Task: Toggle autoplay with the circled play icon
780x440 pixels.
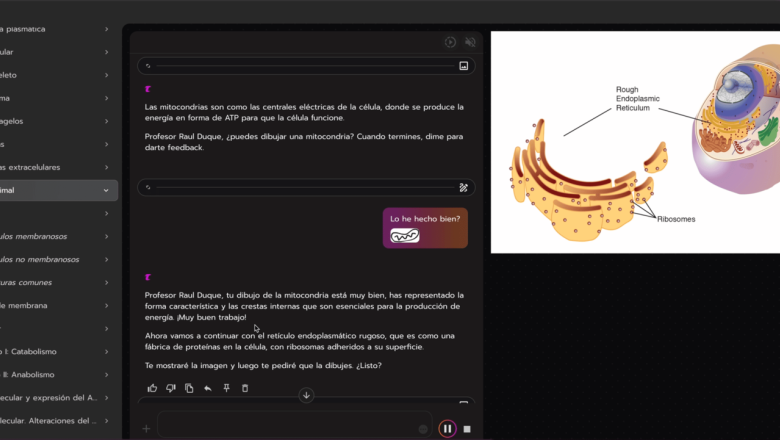Action: coord(450,42)
